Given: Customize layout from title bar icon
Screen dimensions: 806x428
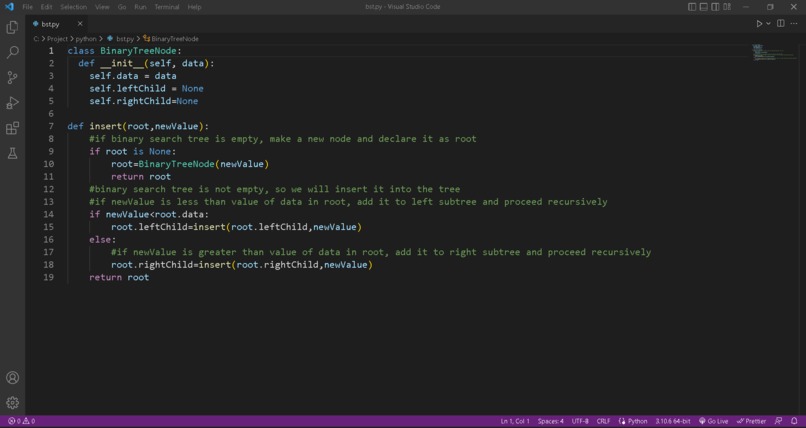Looking at the screenshot, I should pos(727,7).
